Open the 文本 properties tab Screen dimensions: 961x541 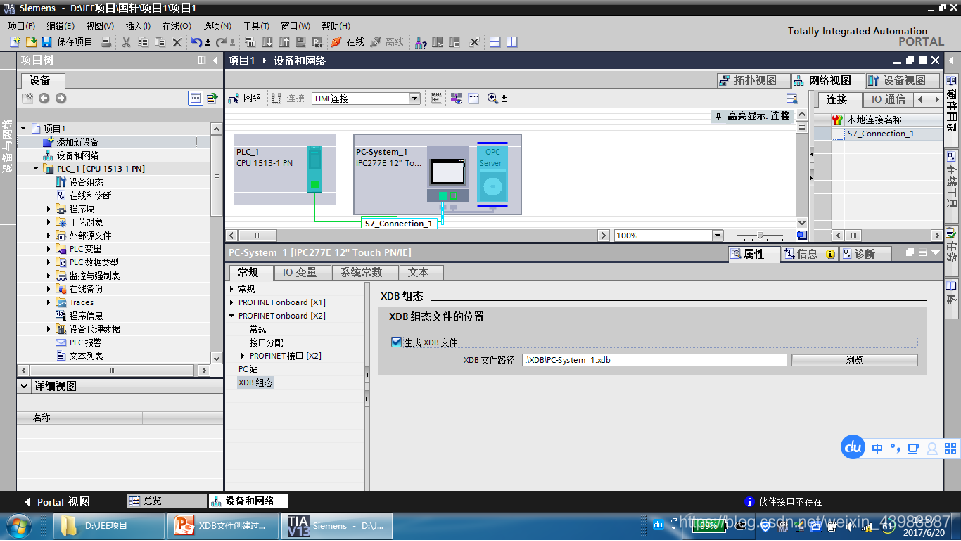coord(420,272)
